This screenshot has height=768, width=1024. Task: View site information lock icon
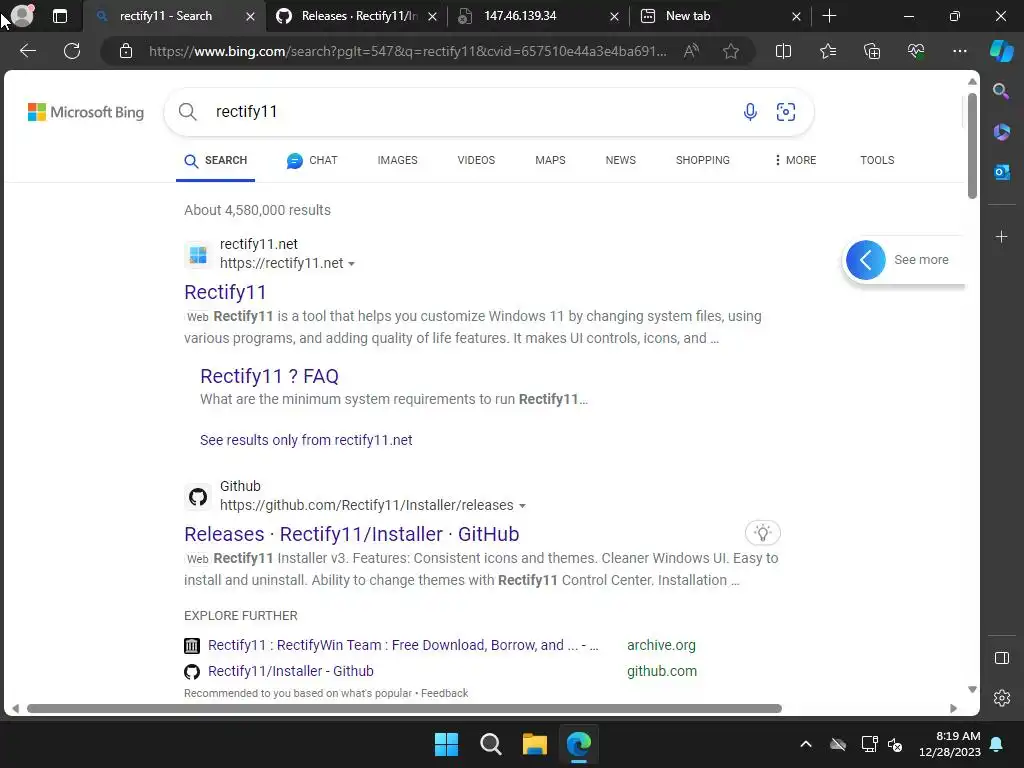[126, 51]
